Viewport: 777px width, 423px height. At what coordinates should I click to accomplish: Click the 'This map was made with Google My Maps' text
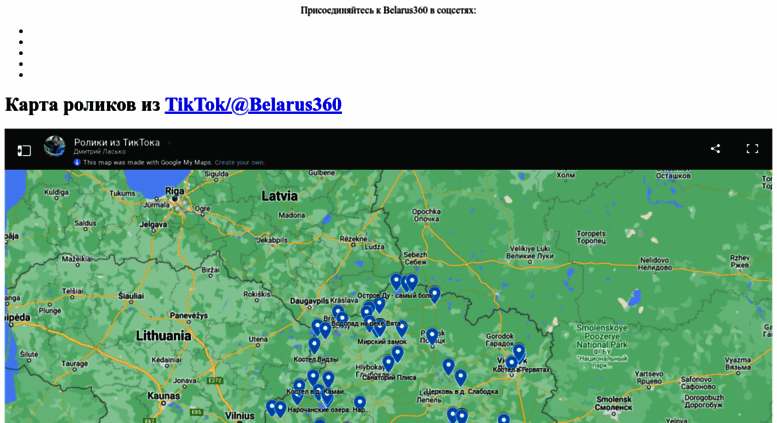[147, 162]
